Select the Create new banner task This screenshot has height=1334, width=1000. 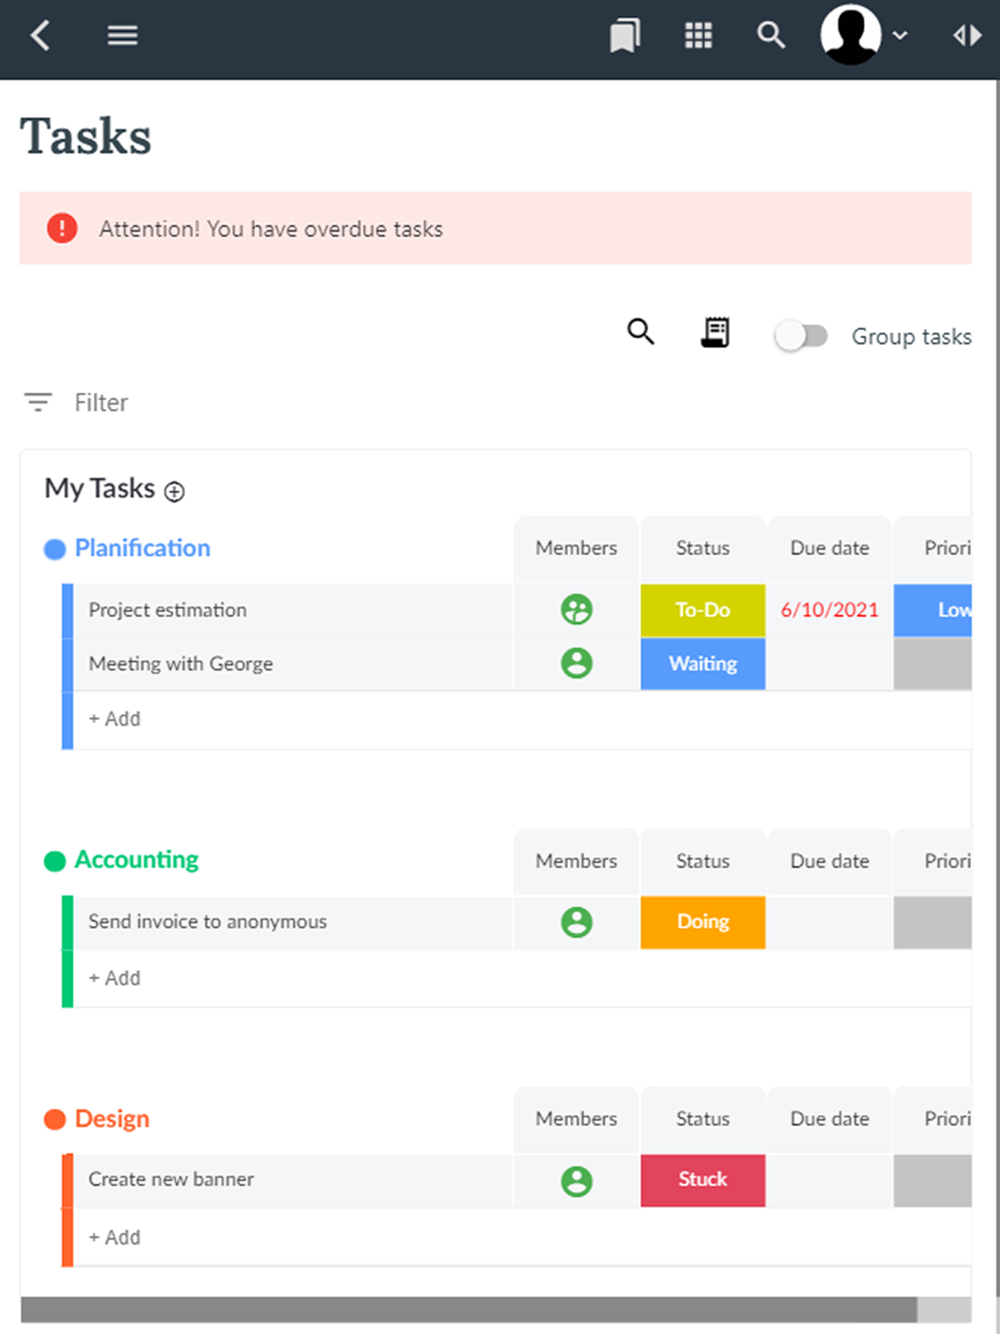[x=293, y=1180]
